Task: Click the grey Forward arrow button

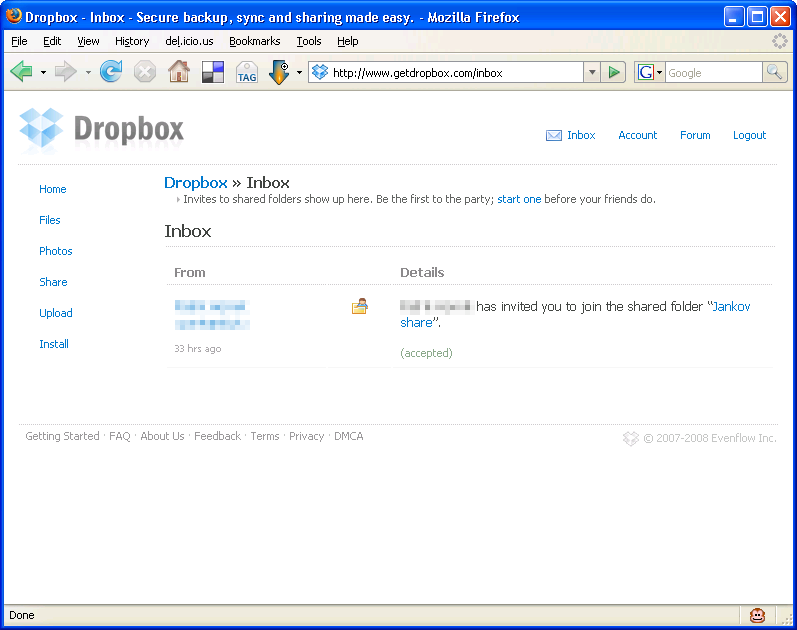Action: pos(66,72)
